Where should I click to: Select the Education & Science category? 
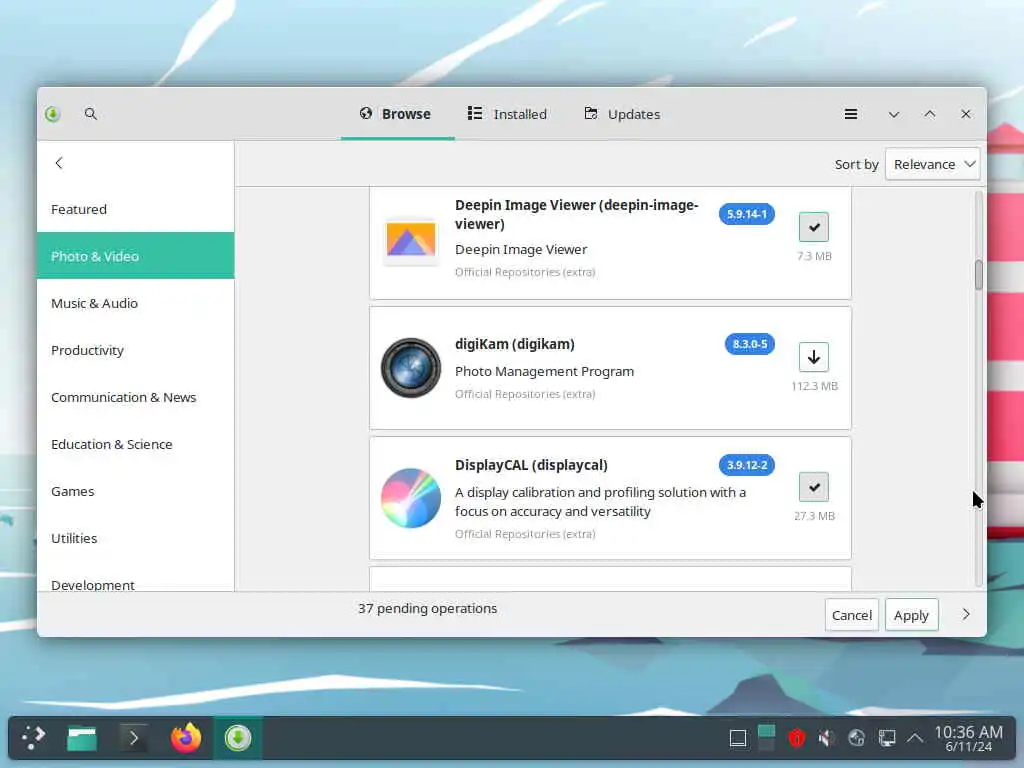click(135, 444)
